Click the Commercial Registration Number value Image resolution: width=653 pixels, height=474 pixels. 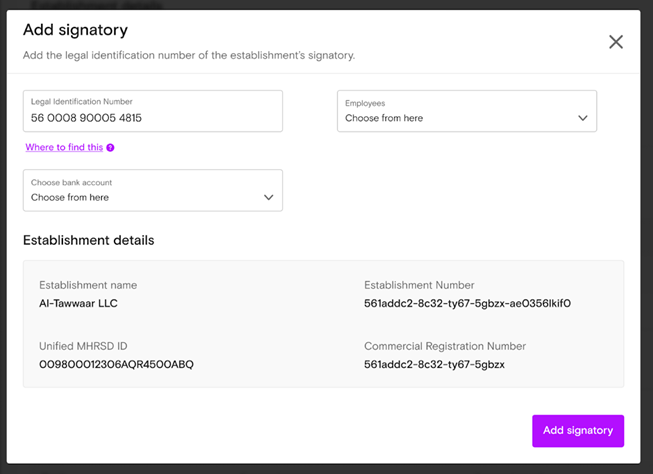(434, 364)
